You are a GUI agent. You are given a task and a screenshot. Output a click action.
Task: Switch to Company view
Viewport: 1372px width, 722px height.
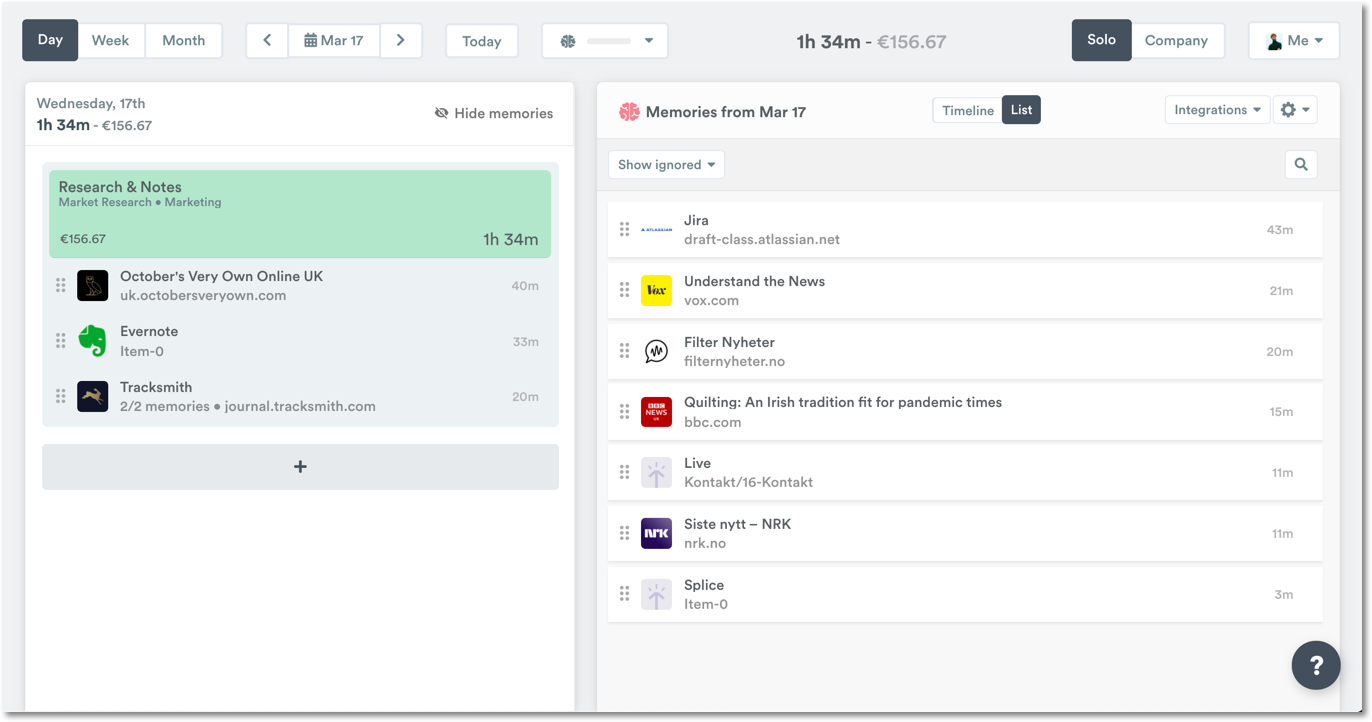point(1176,41)
